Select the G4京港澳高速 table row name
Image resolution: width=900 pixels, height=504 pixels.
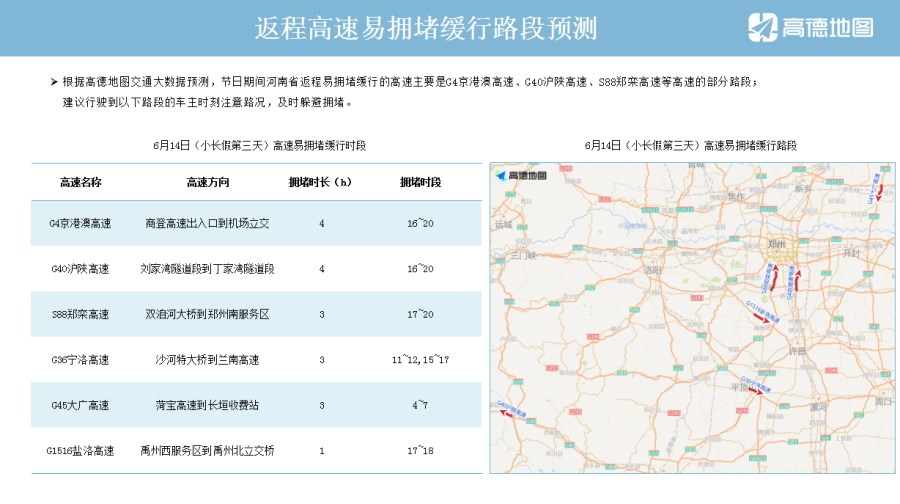click(80, 223)
